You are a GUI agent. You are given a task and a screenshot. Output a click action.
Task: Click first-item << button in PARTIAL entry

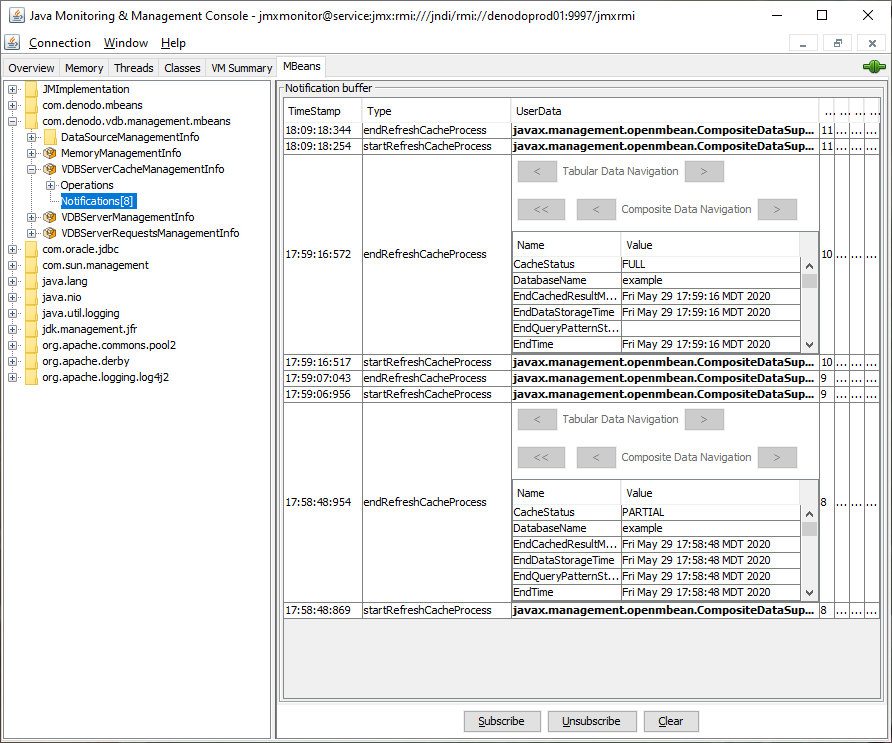point(541,457)
